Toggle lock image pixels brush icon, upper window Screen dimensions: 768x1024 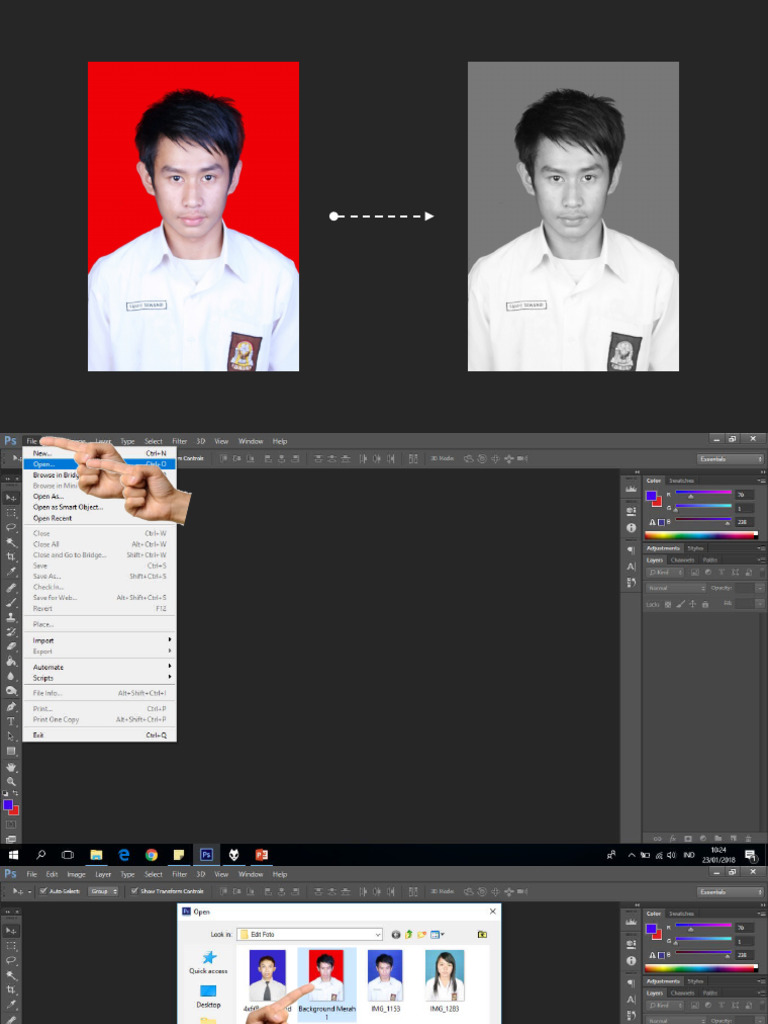click(680, 605)
